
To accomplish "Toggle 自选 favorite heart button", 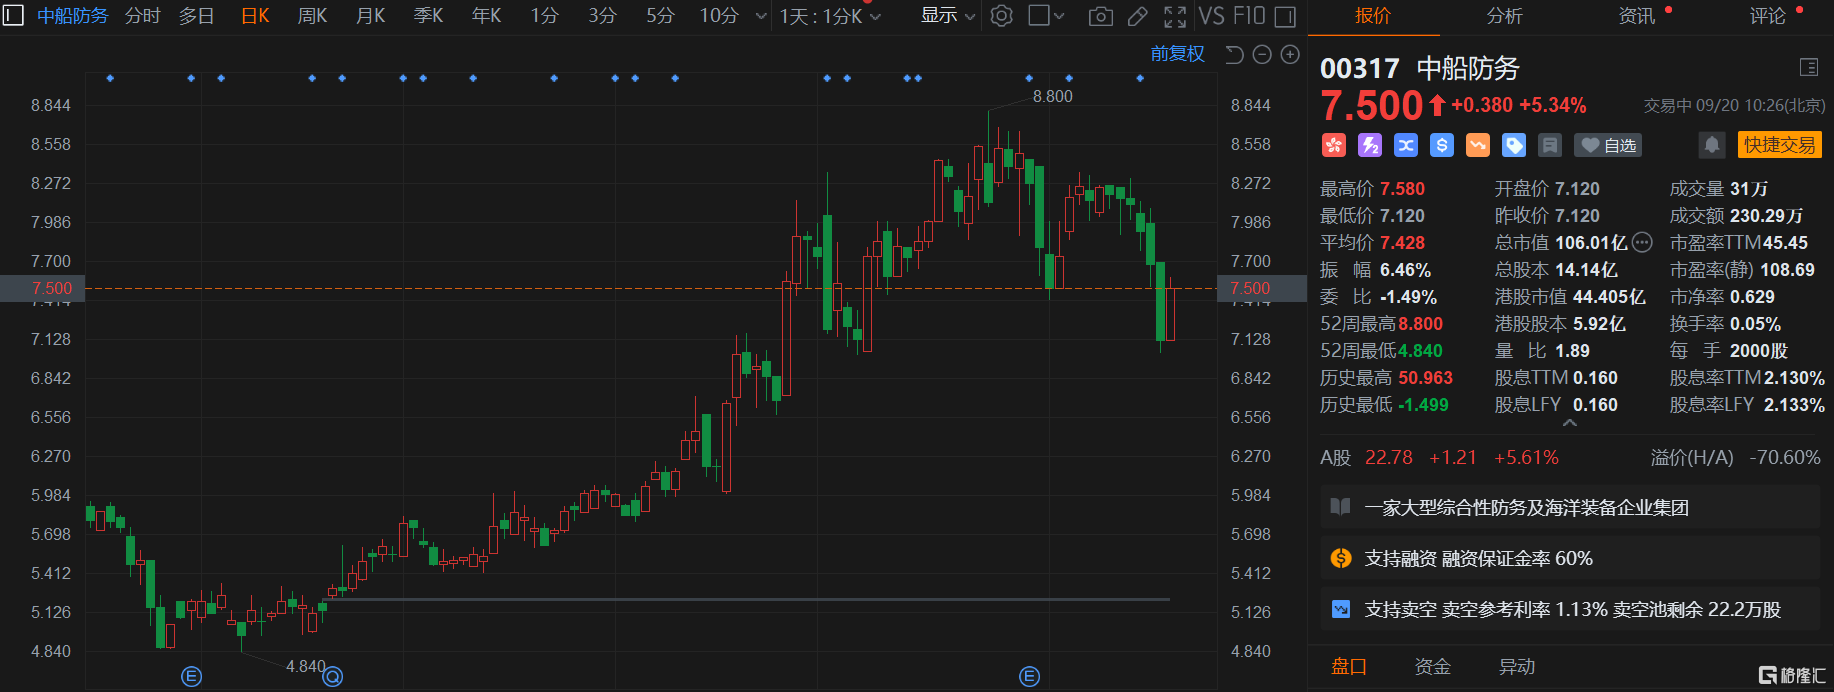I will pos(1608,145).
